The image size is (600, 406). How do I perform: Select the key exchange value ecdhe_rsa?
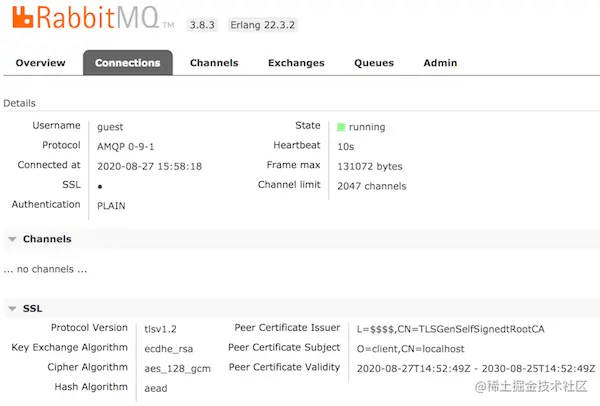[x=168, y=349]
